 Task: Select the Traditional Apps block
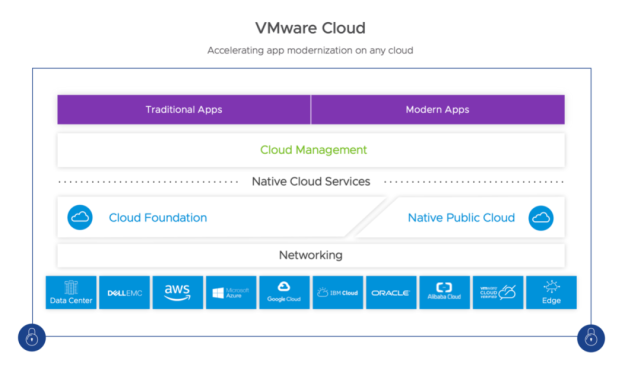click(184, 110)
